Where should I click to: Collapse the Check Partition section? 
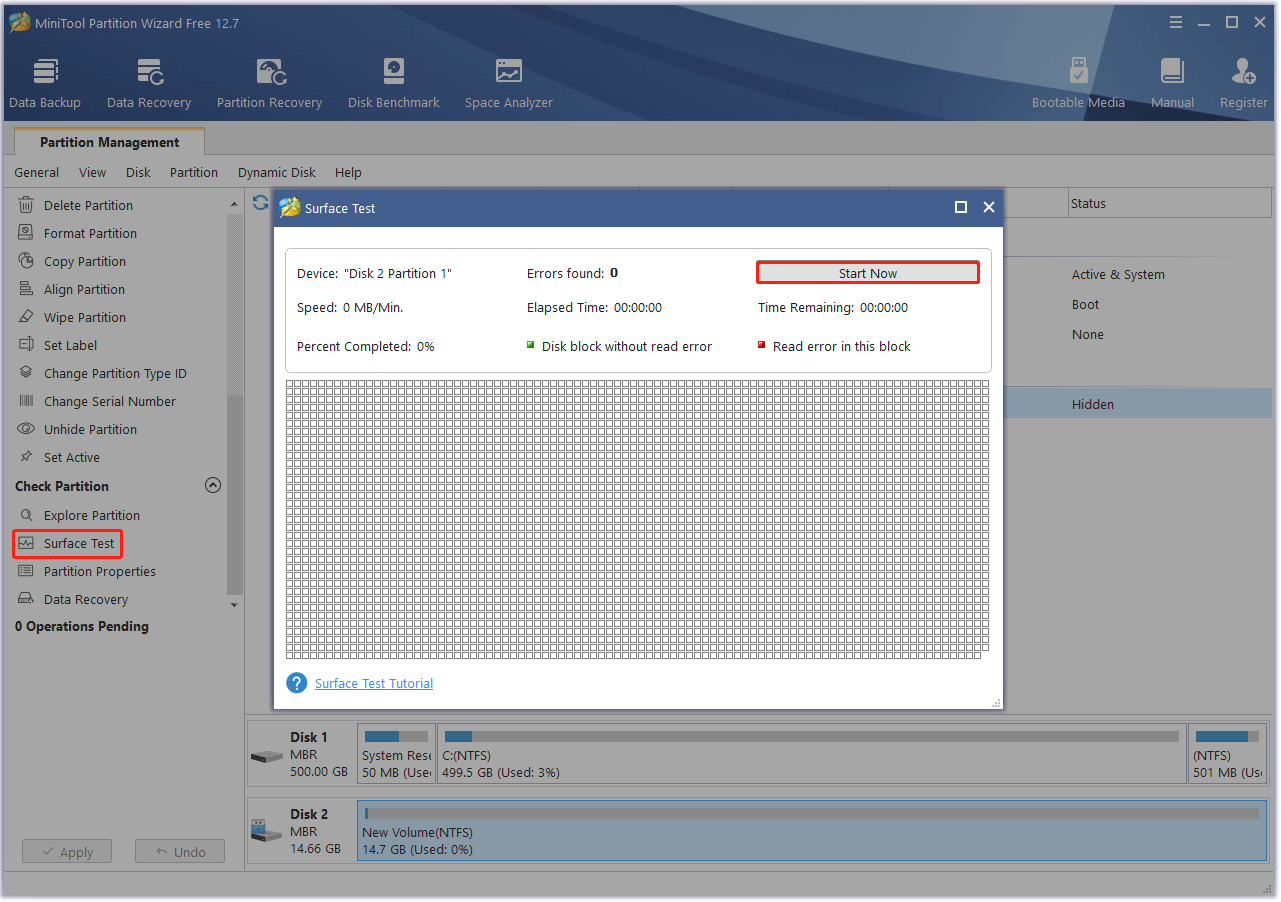(212, 486)
